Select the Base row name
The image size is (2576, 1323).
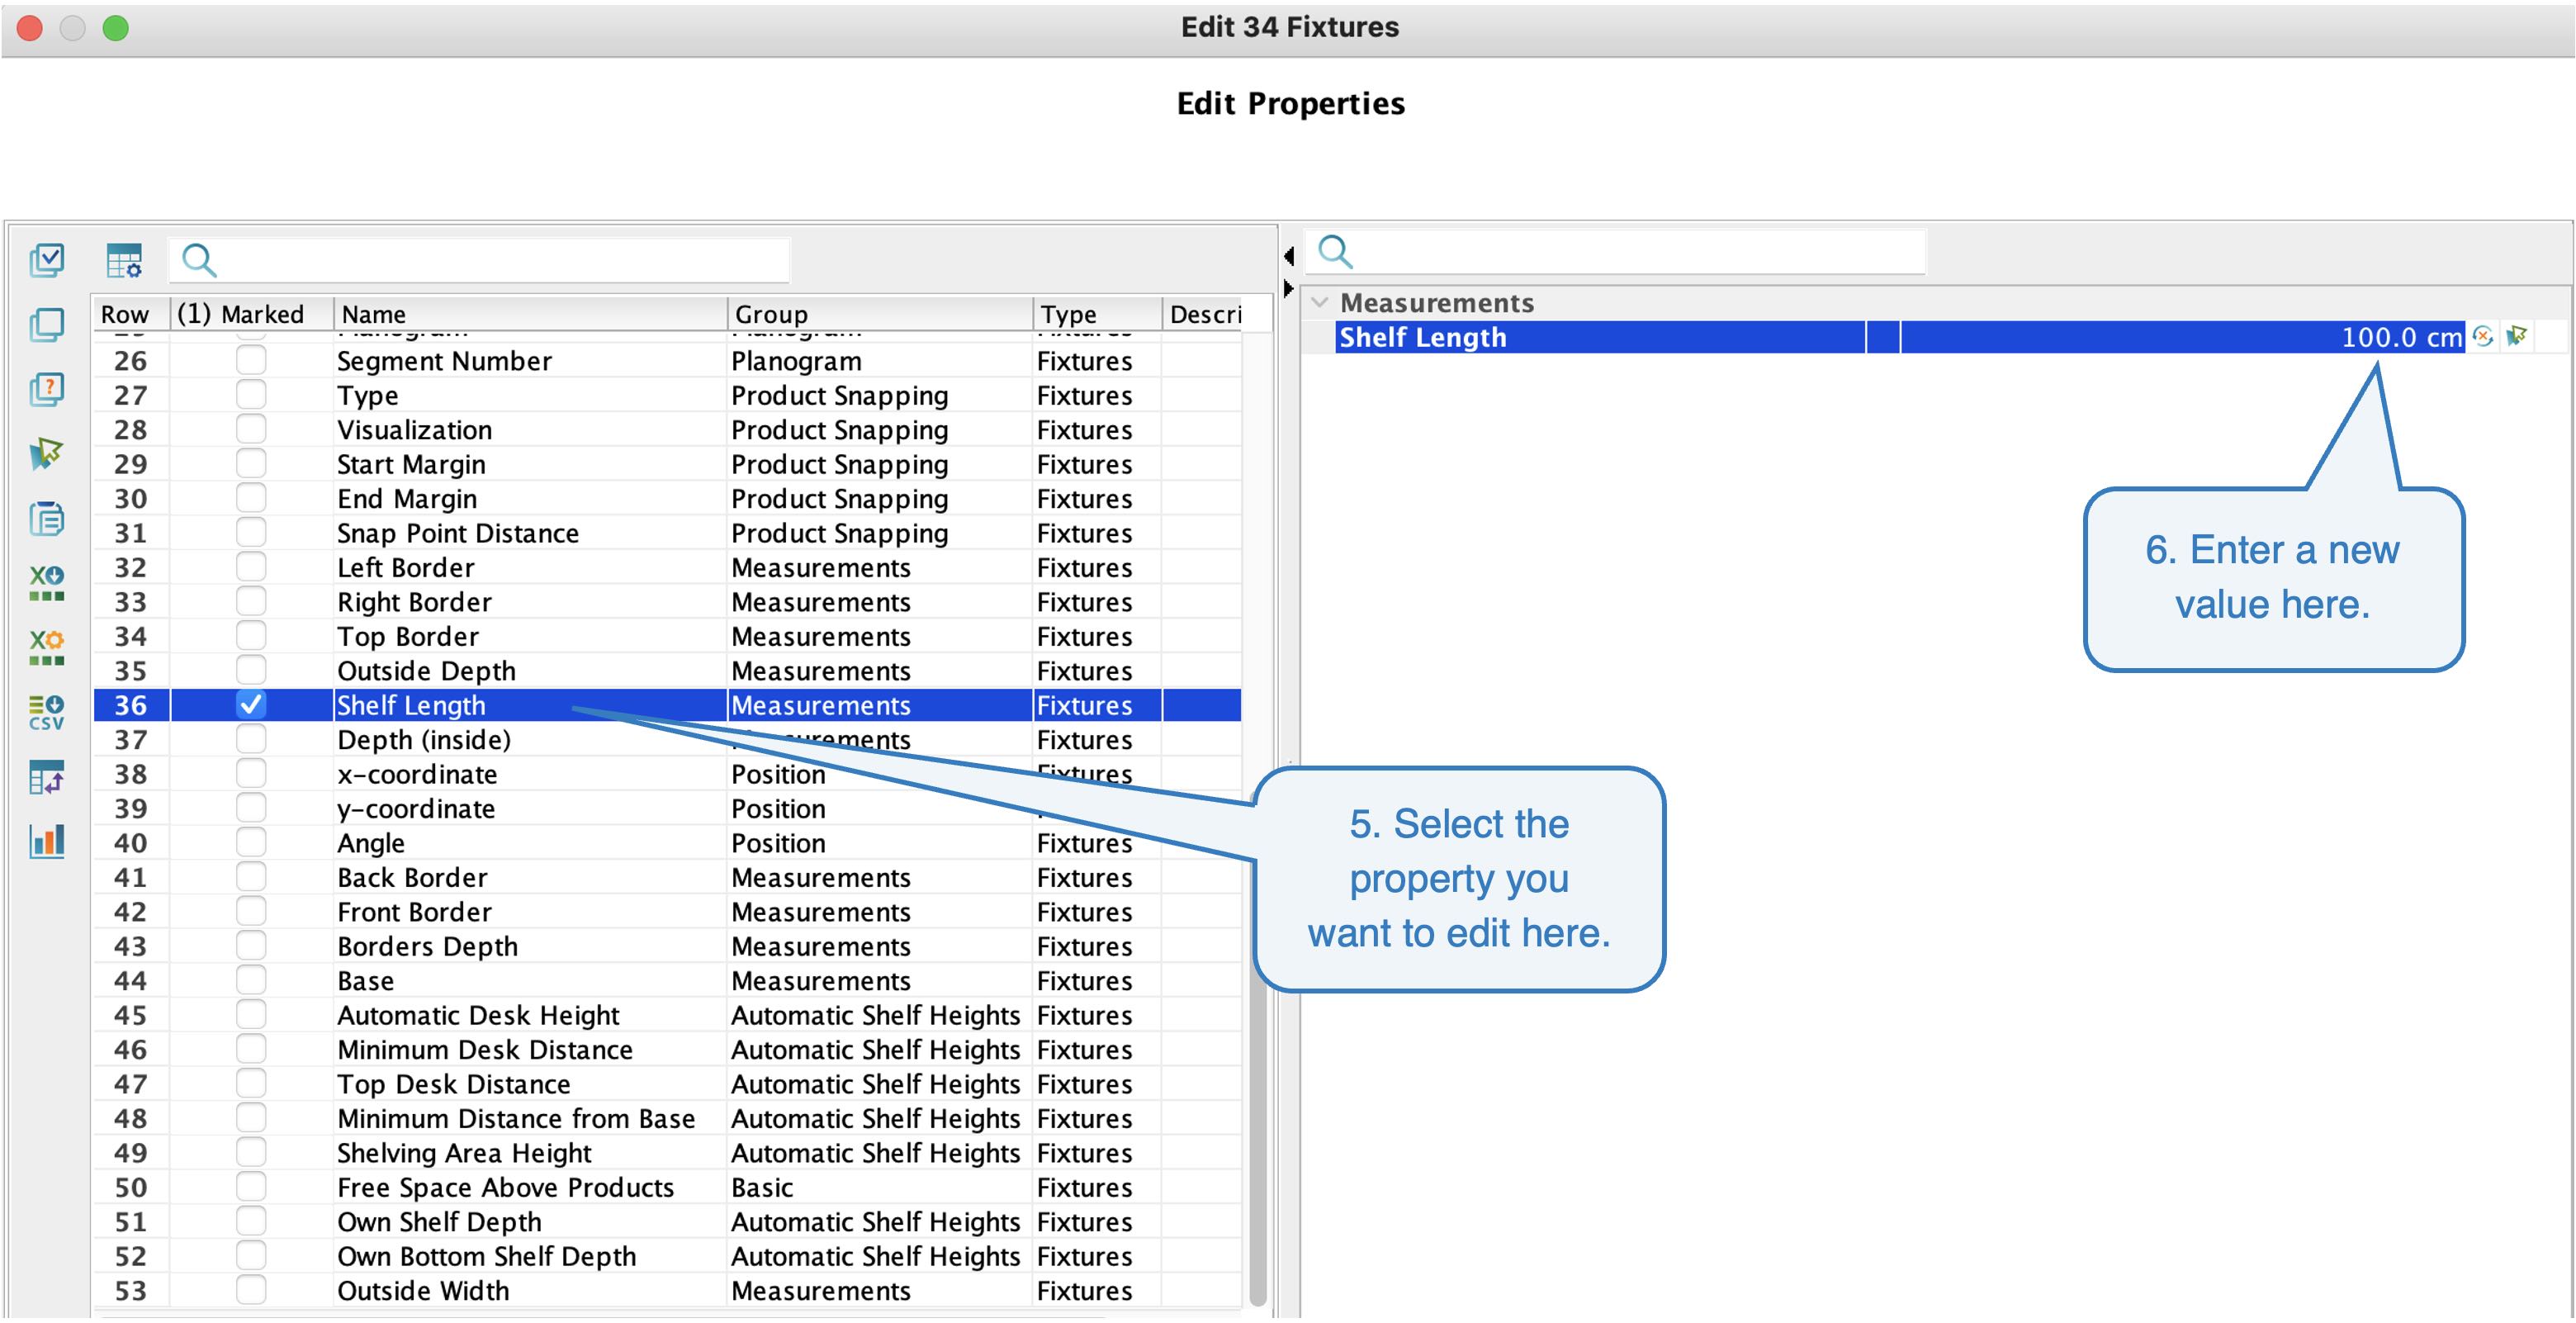click(365, 980)
